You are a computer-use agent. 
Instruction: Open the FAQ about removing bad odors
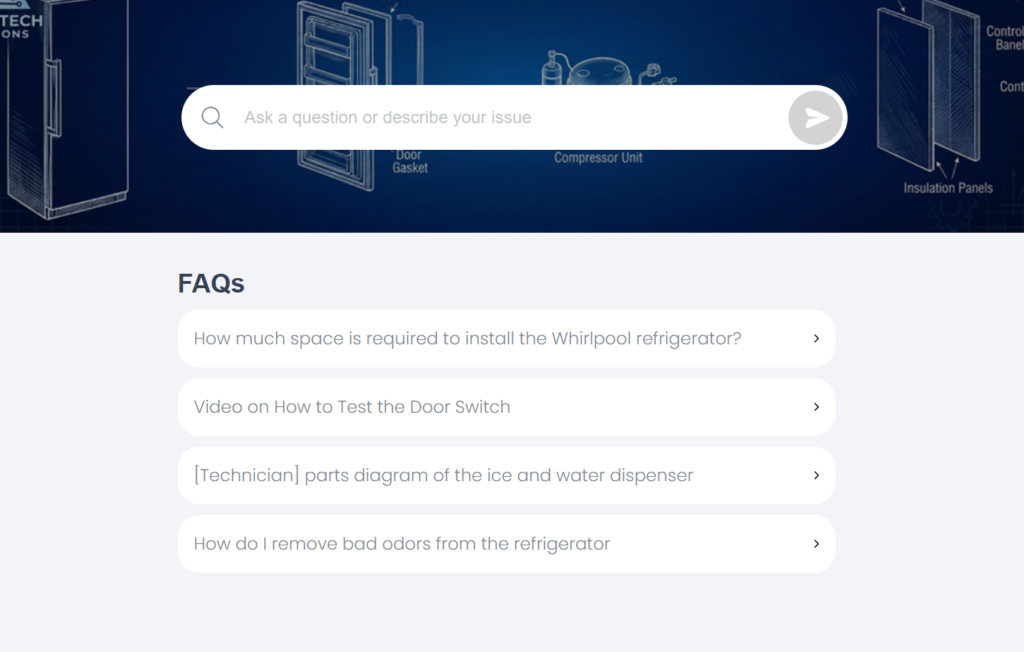[x=401, y=544]
